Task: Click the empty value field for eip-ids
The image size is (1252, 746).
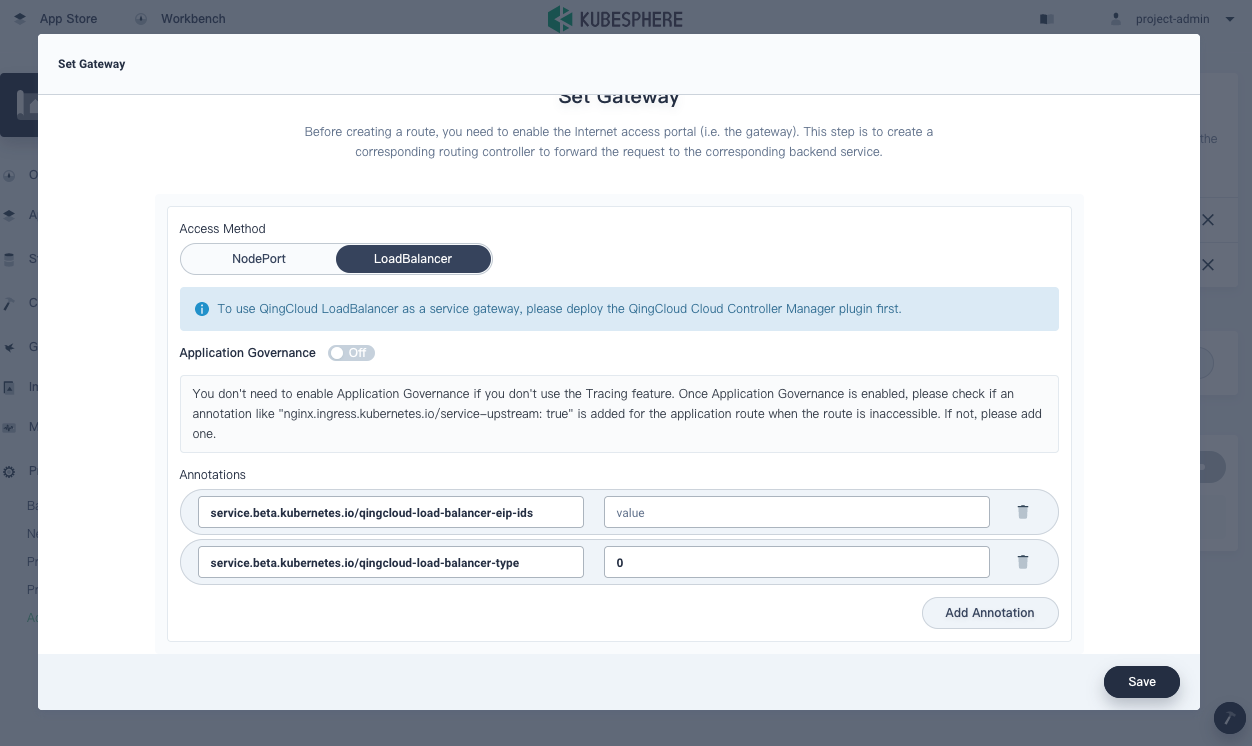Action: (797, 512)
